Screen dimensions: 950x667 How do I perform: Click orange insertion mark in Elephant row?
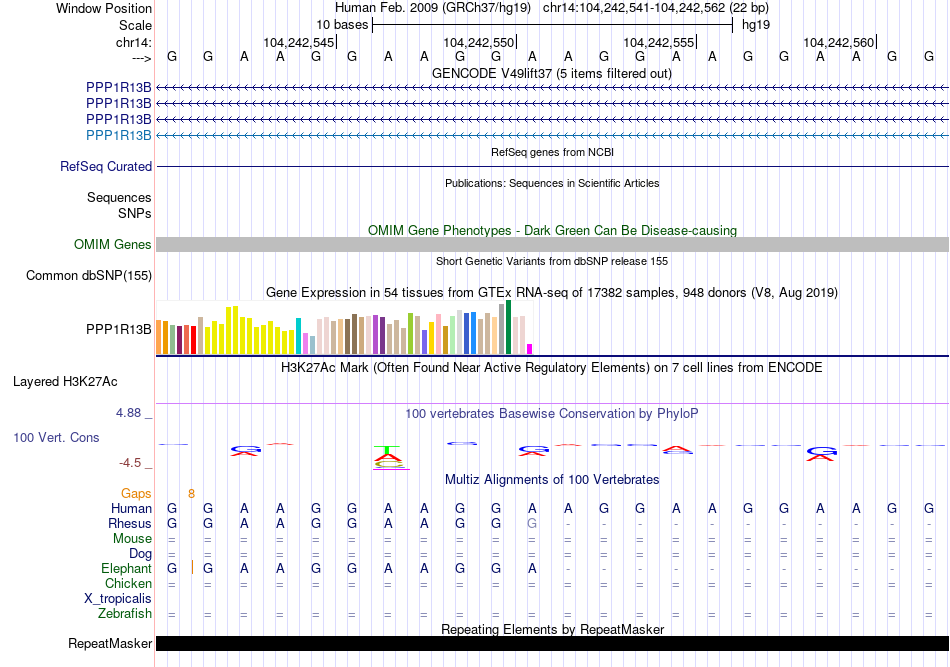tap(192, 568)
